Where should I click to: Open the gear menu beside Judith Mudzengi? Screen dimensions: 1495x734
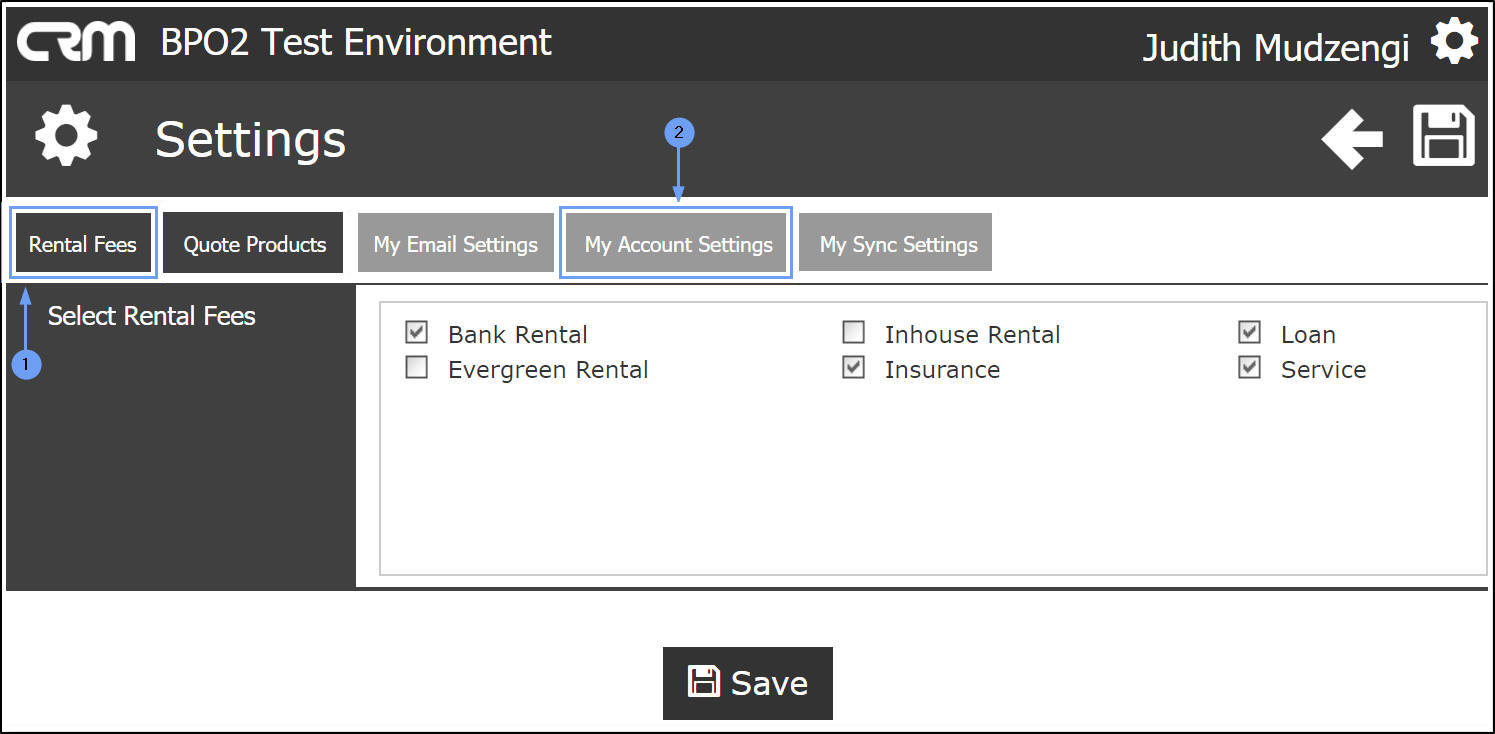(1453, 43)
